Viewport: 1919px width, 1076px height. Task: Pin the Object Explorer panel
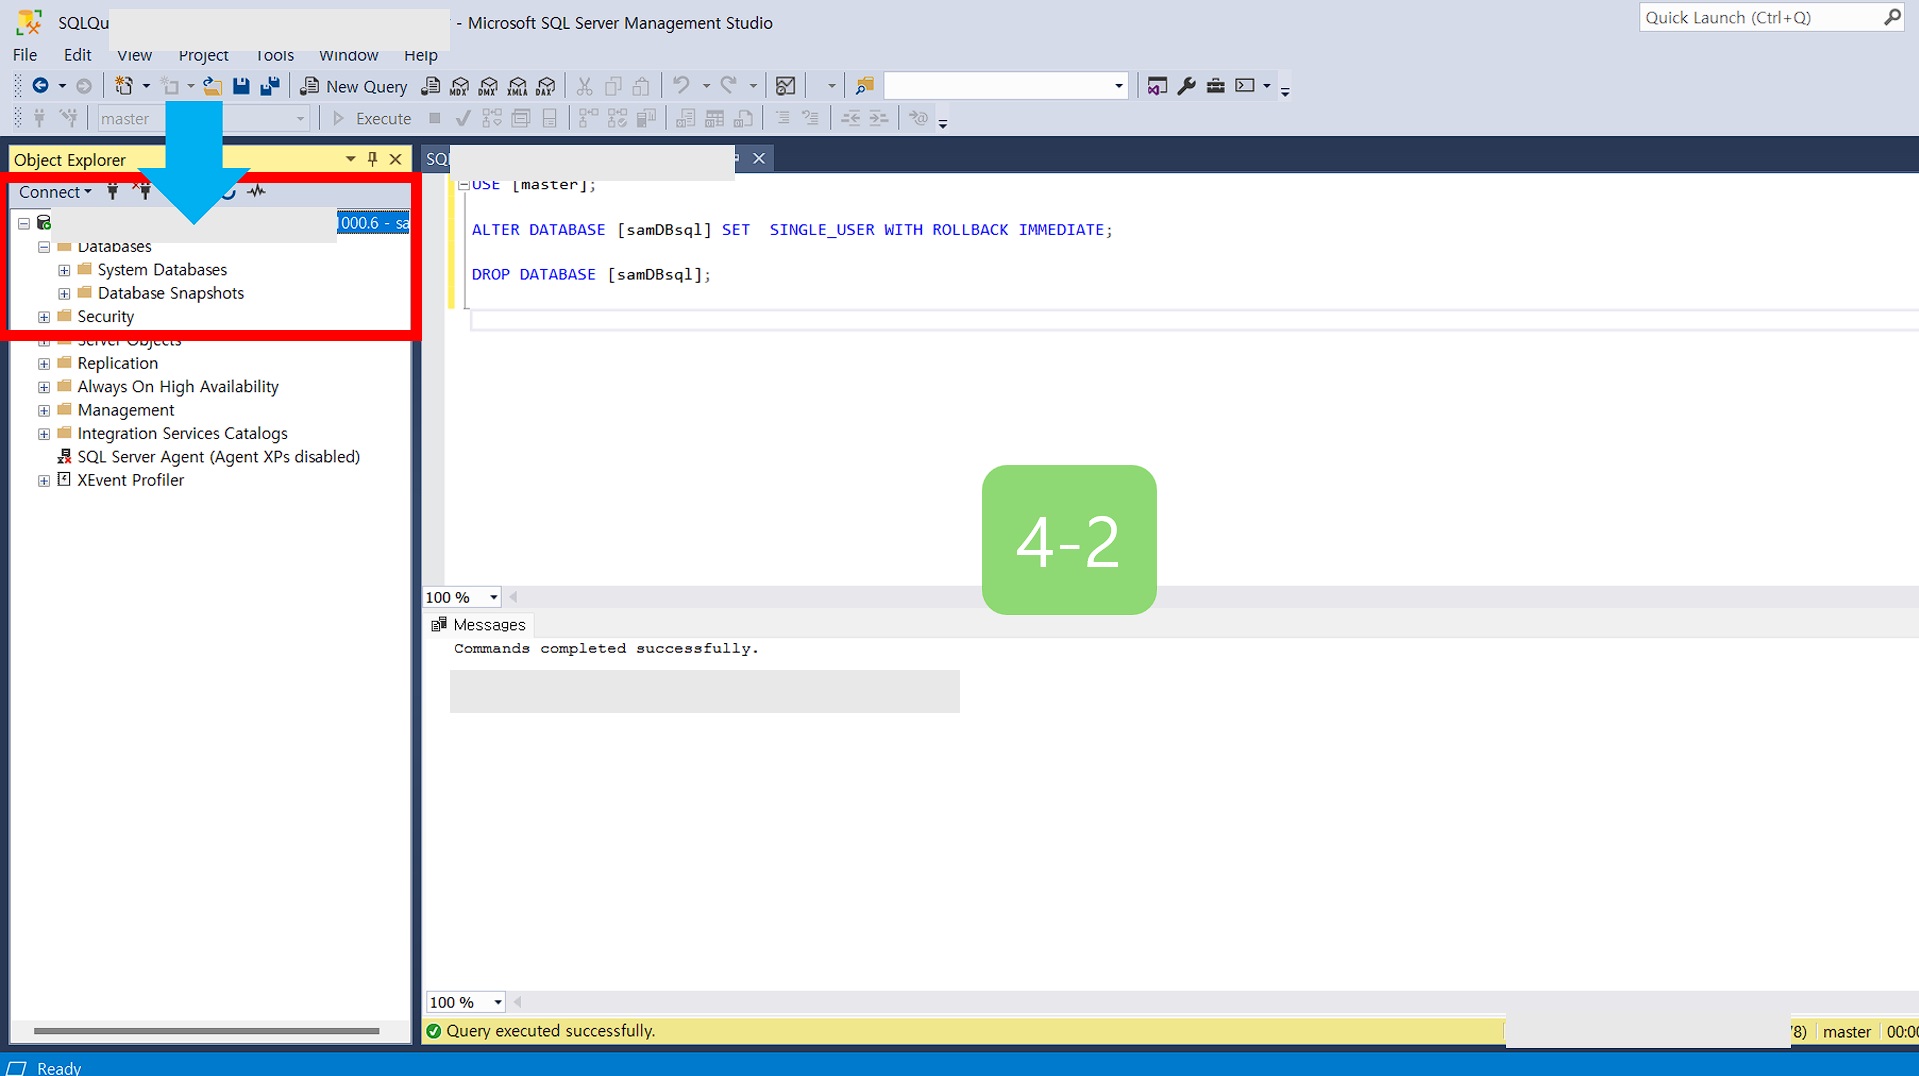(373, 159)
